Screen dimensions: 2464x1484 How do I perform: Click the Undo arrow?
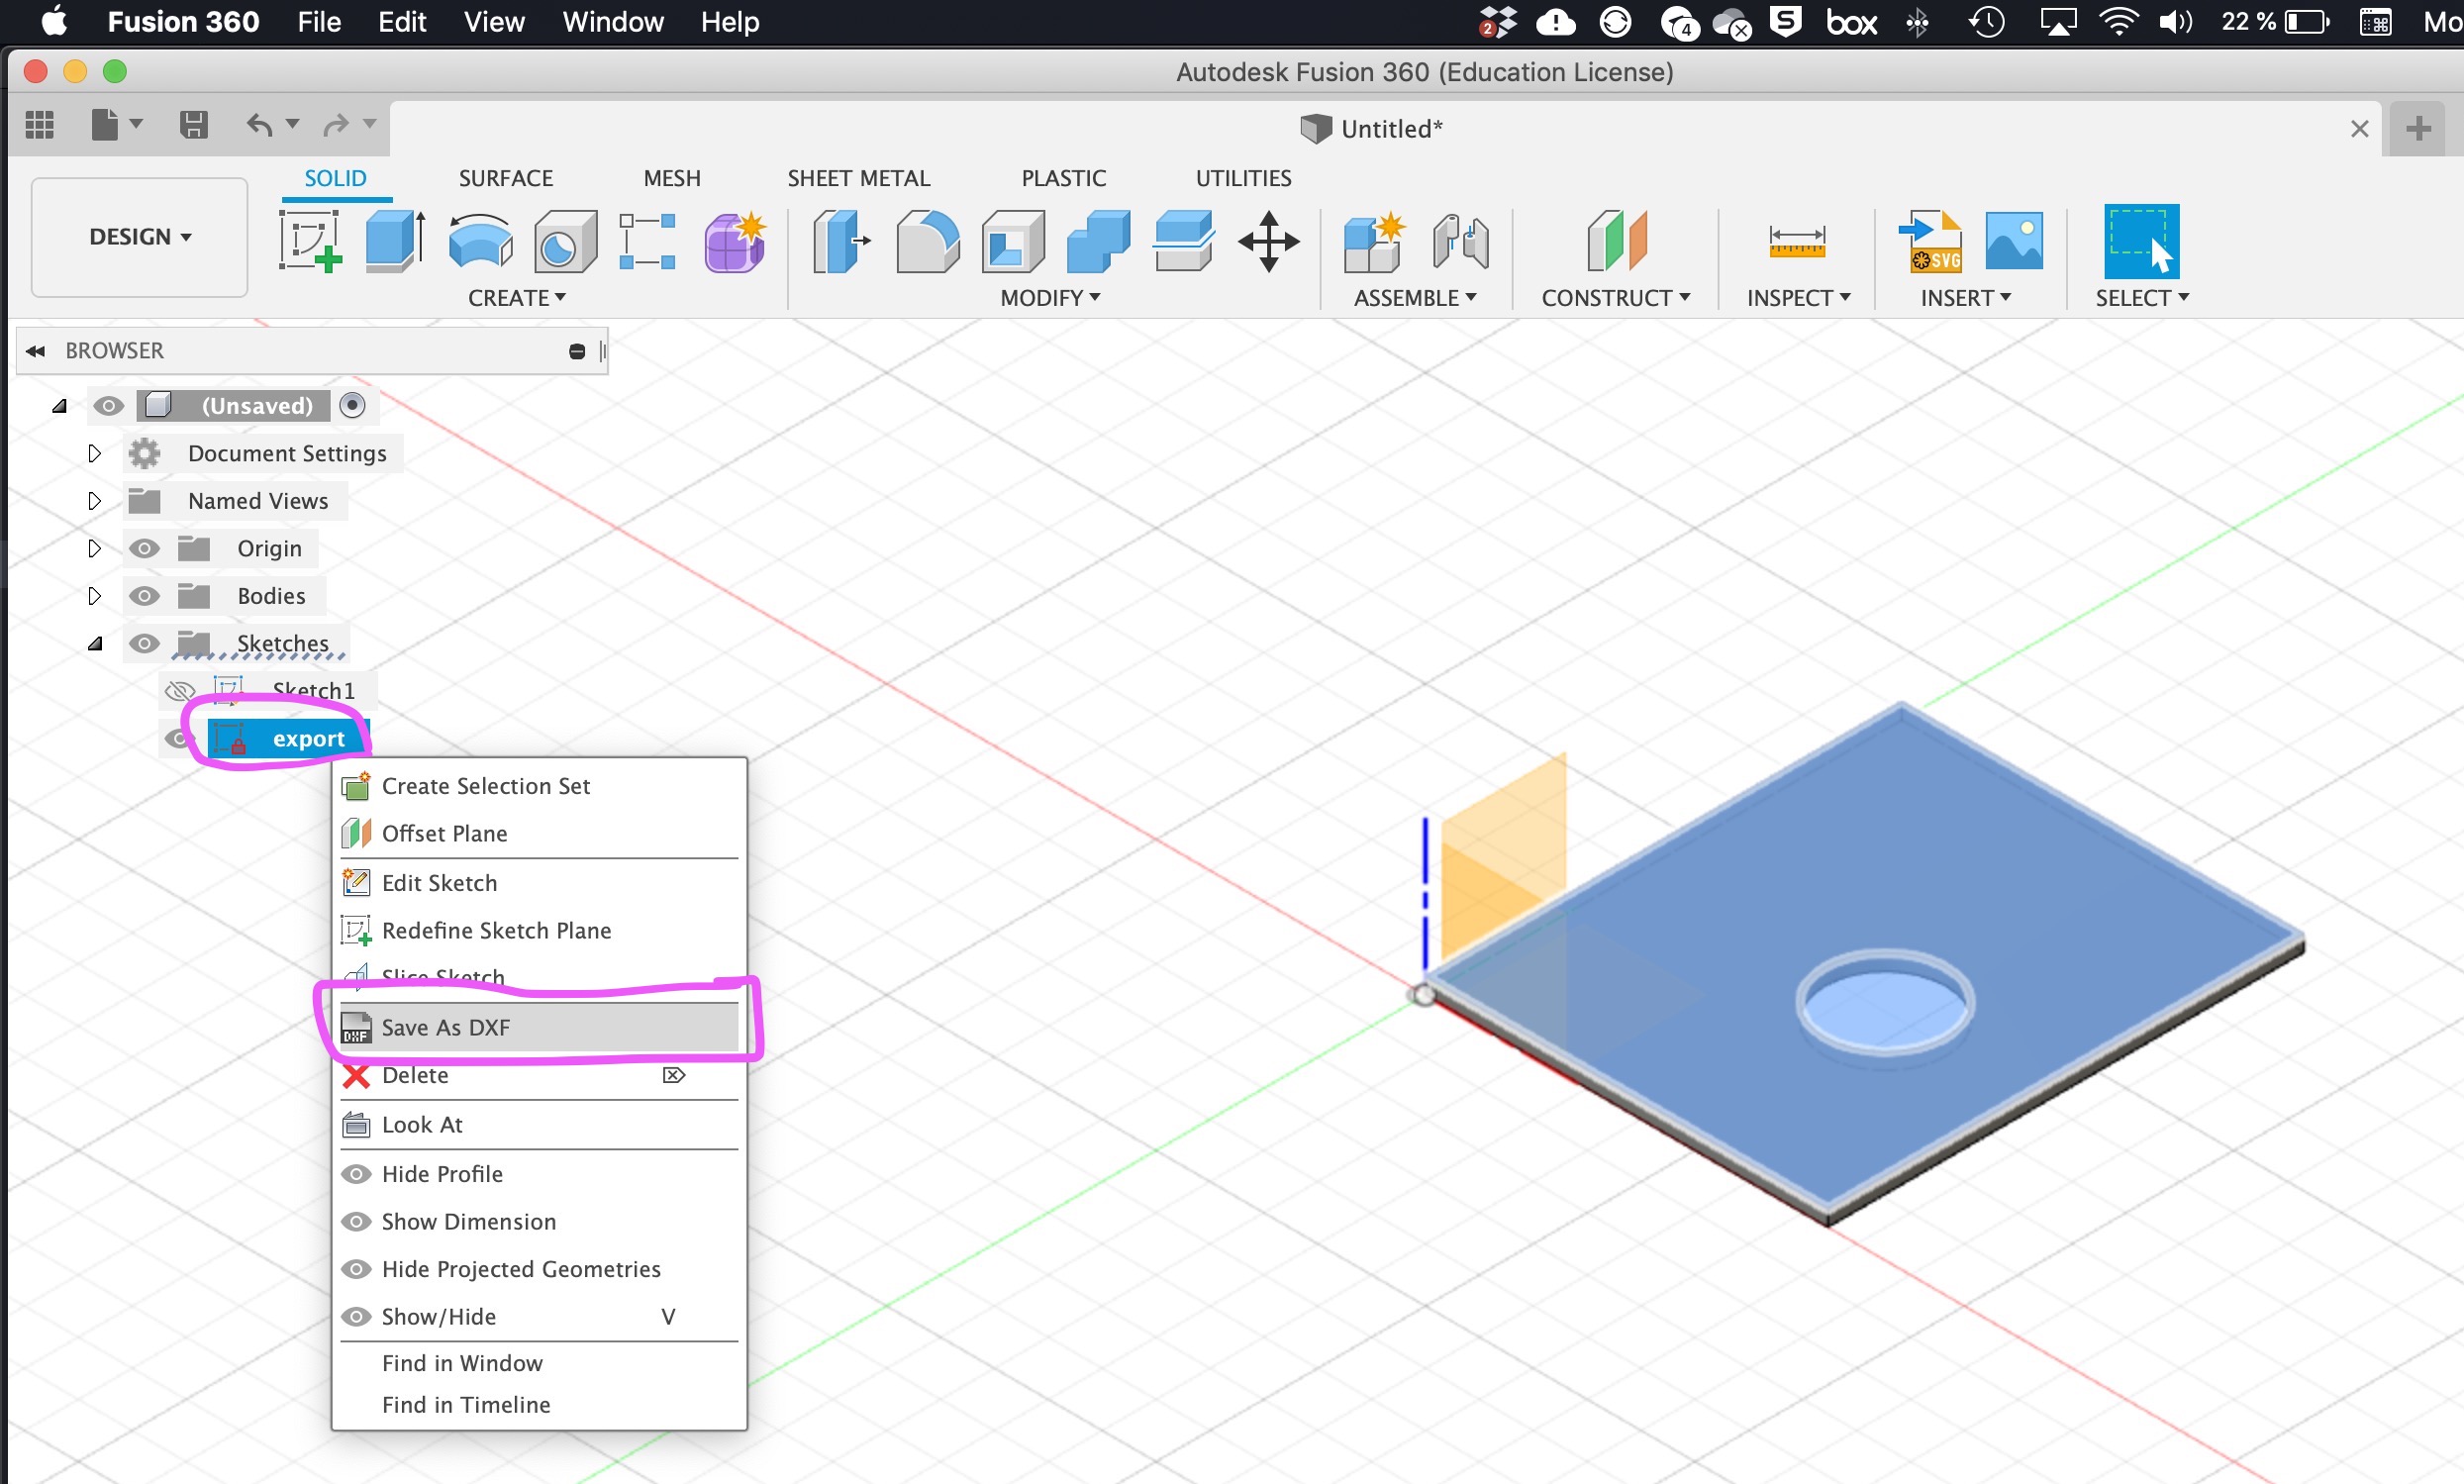tap(259, 125)
